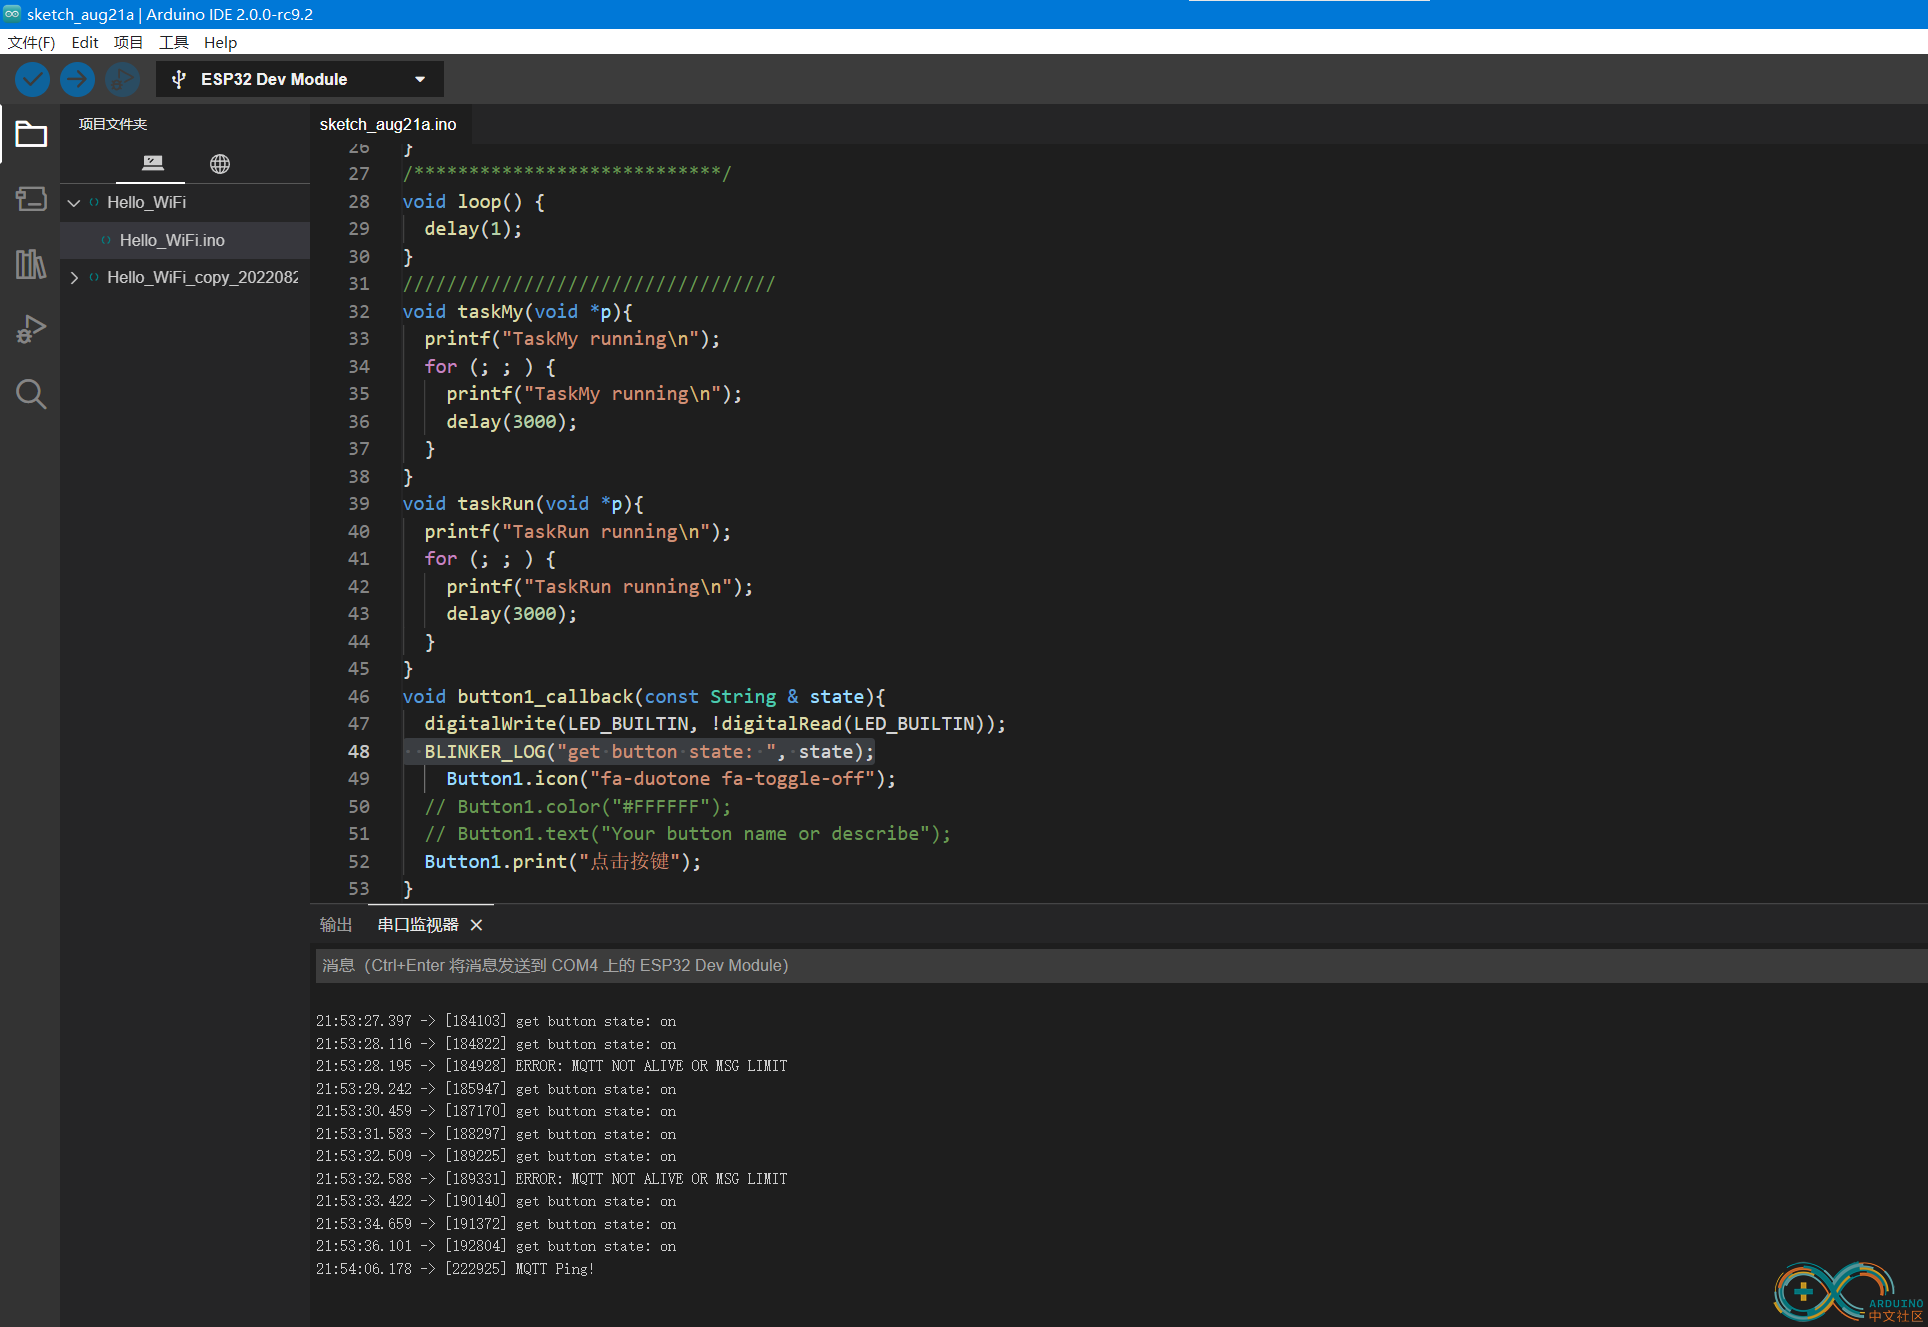
Task: Open the Search sidebar icon
Action: coord(31,394)
